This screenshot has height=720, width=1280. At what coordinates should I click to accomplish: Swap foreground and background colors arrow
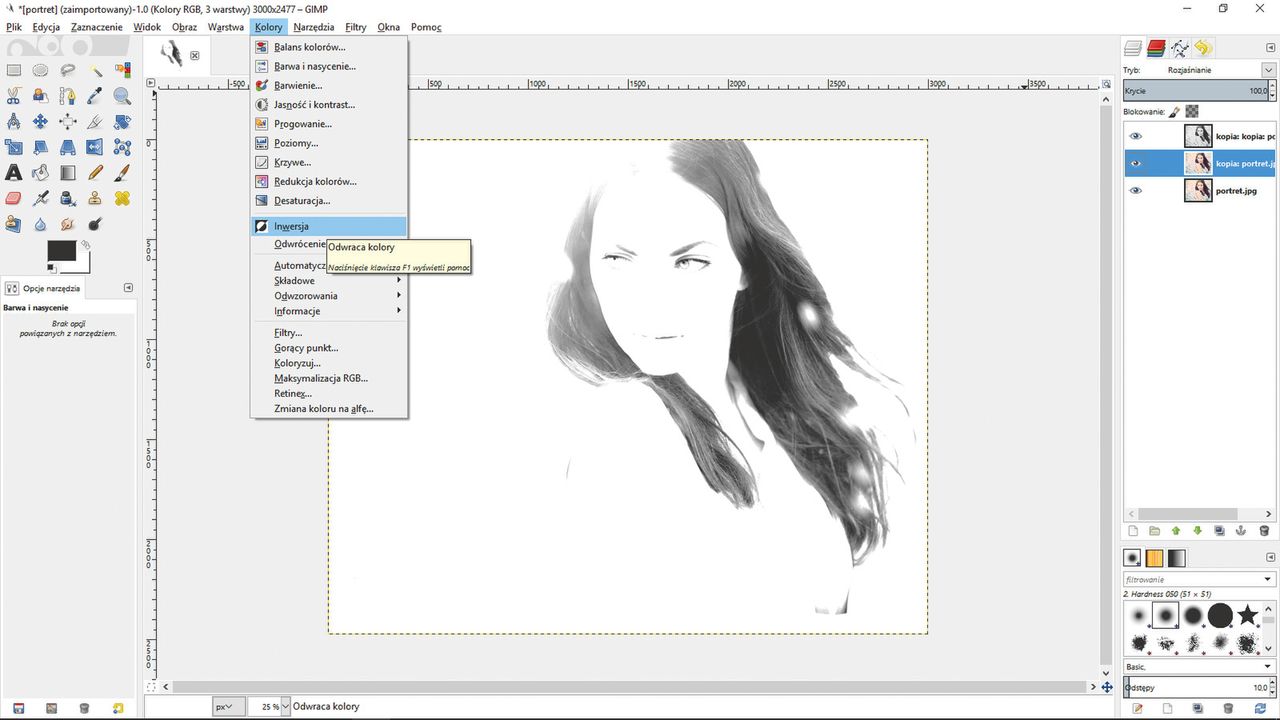[x=86, y=244]
